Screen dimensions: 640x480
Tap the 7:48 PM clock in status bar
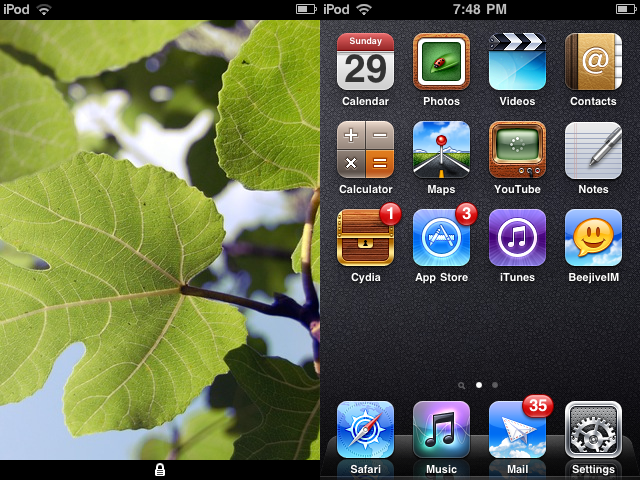tap(480, 9)
